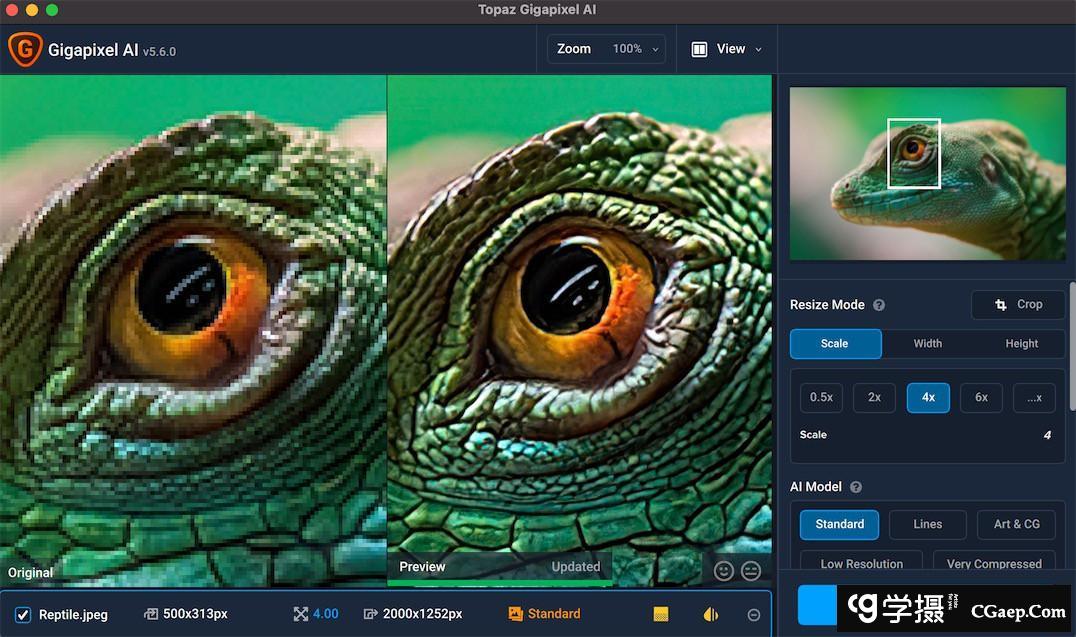Open AI Model help question mark
The width and height of the screenshot is (1076, 637).
click(x=856, y=487)
